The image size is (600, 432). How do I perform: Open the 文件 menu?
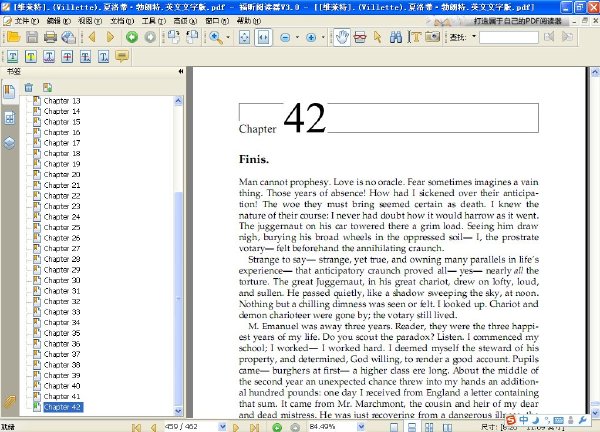[27, 21]
